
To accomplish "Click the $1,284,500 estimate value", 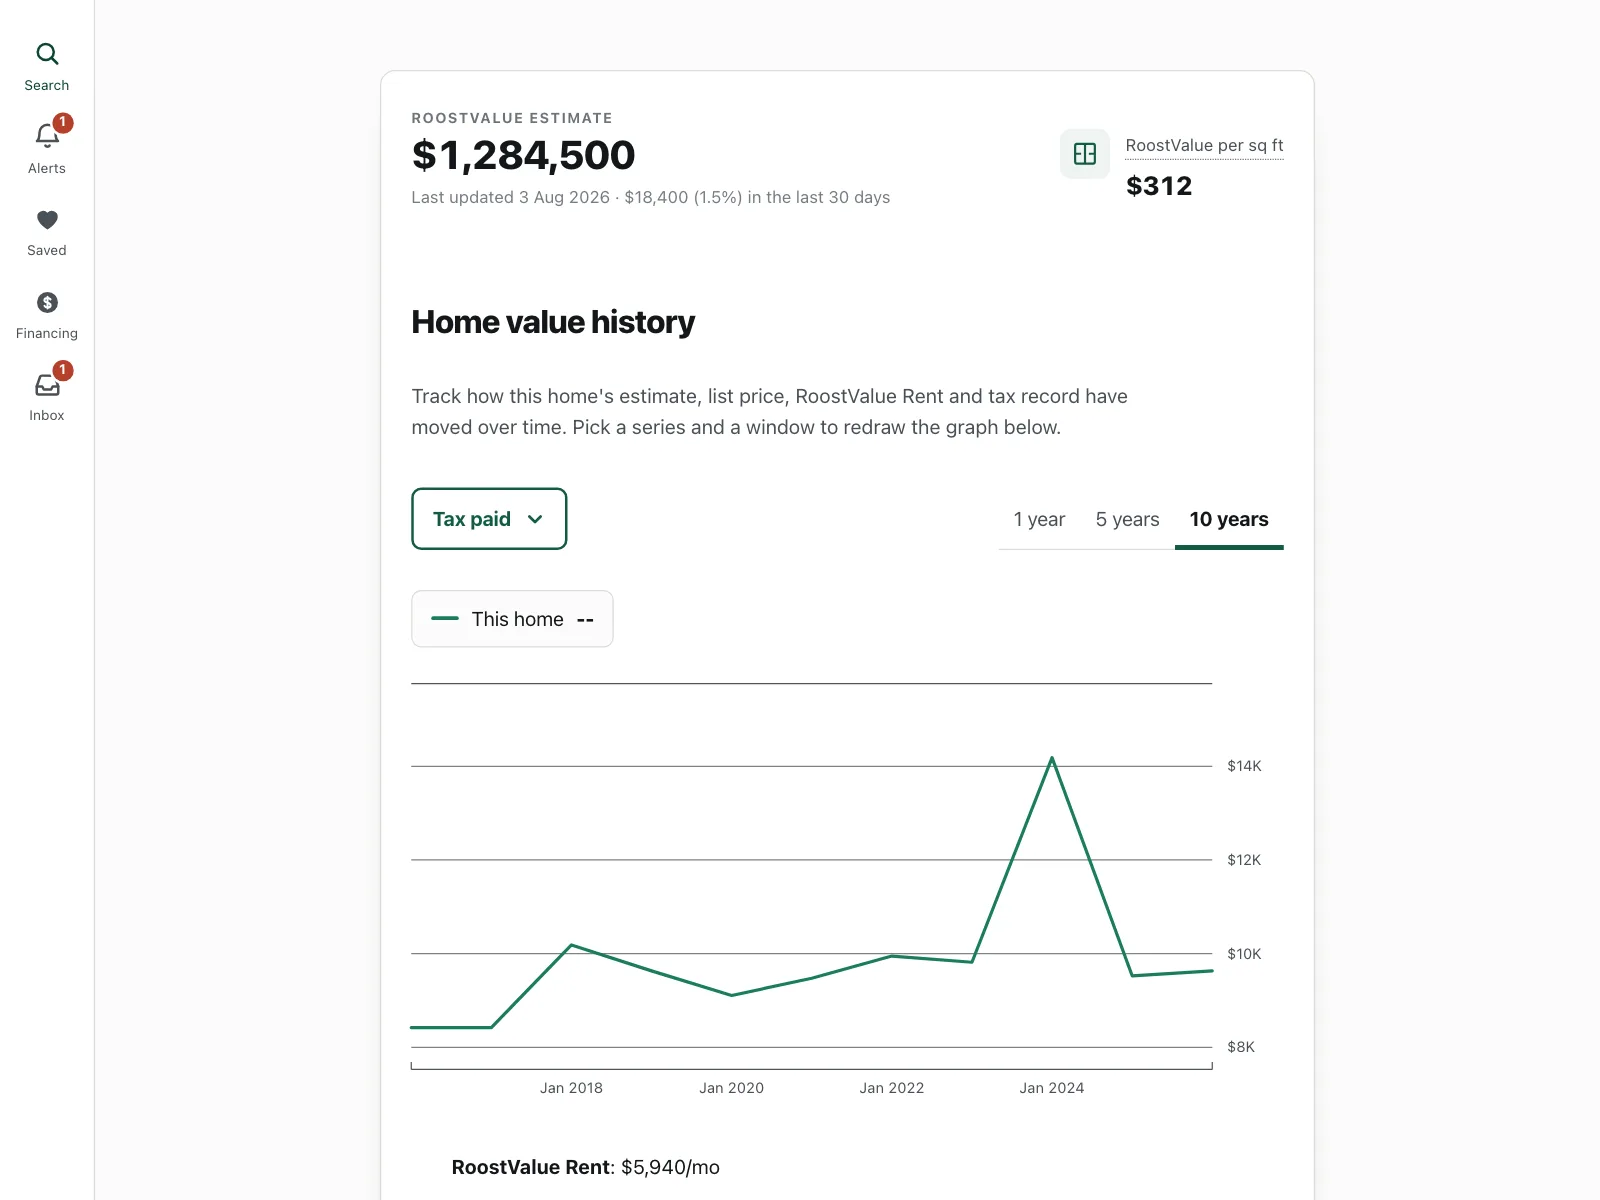I will 523,155.
